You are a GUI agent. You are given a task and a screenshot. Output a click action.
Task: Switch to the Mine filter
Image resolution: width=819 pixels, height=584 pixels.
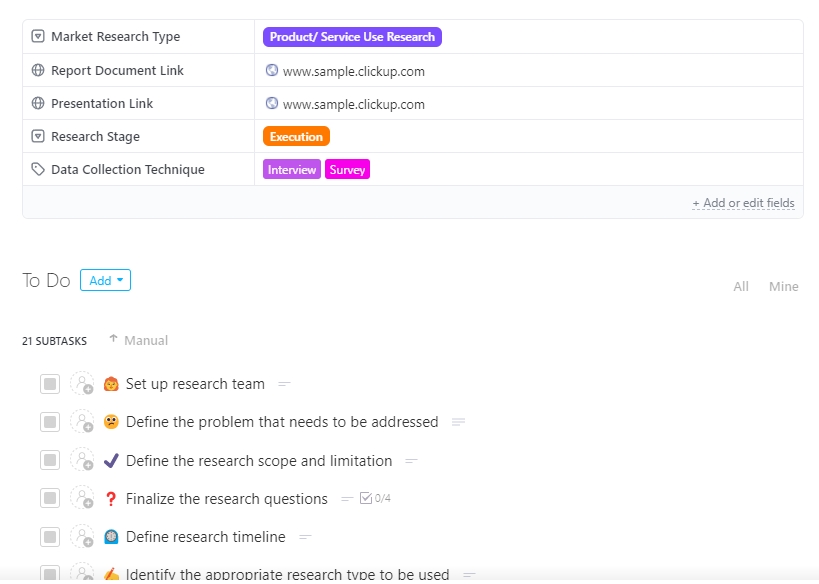[x=783, y=286]
